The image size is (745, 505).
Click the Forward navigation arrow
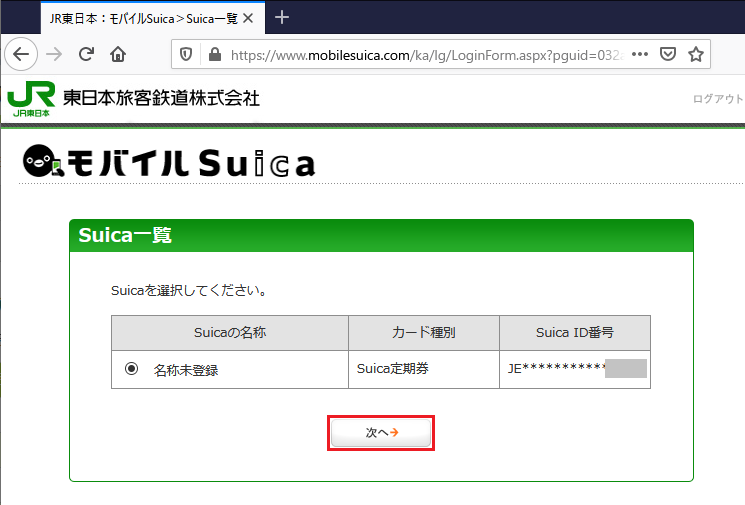(54, 54)
